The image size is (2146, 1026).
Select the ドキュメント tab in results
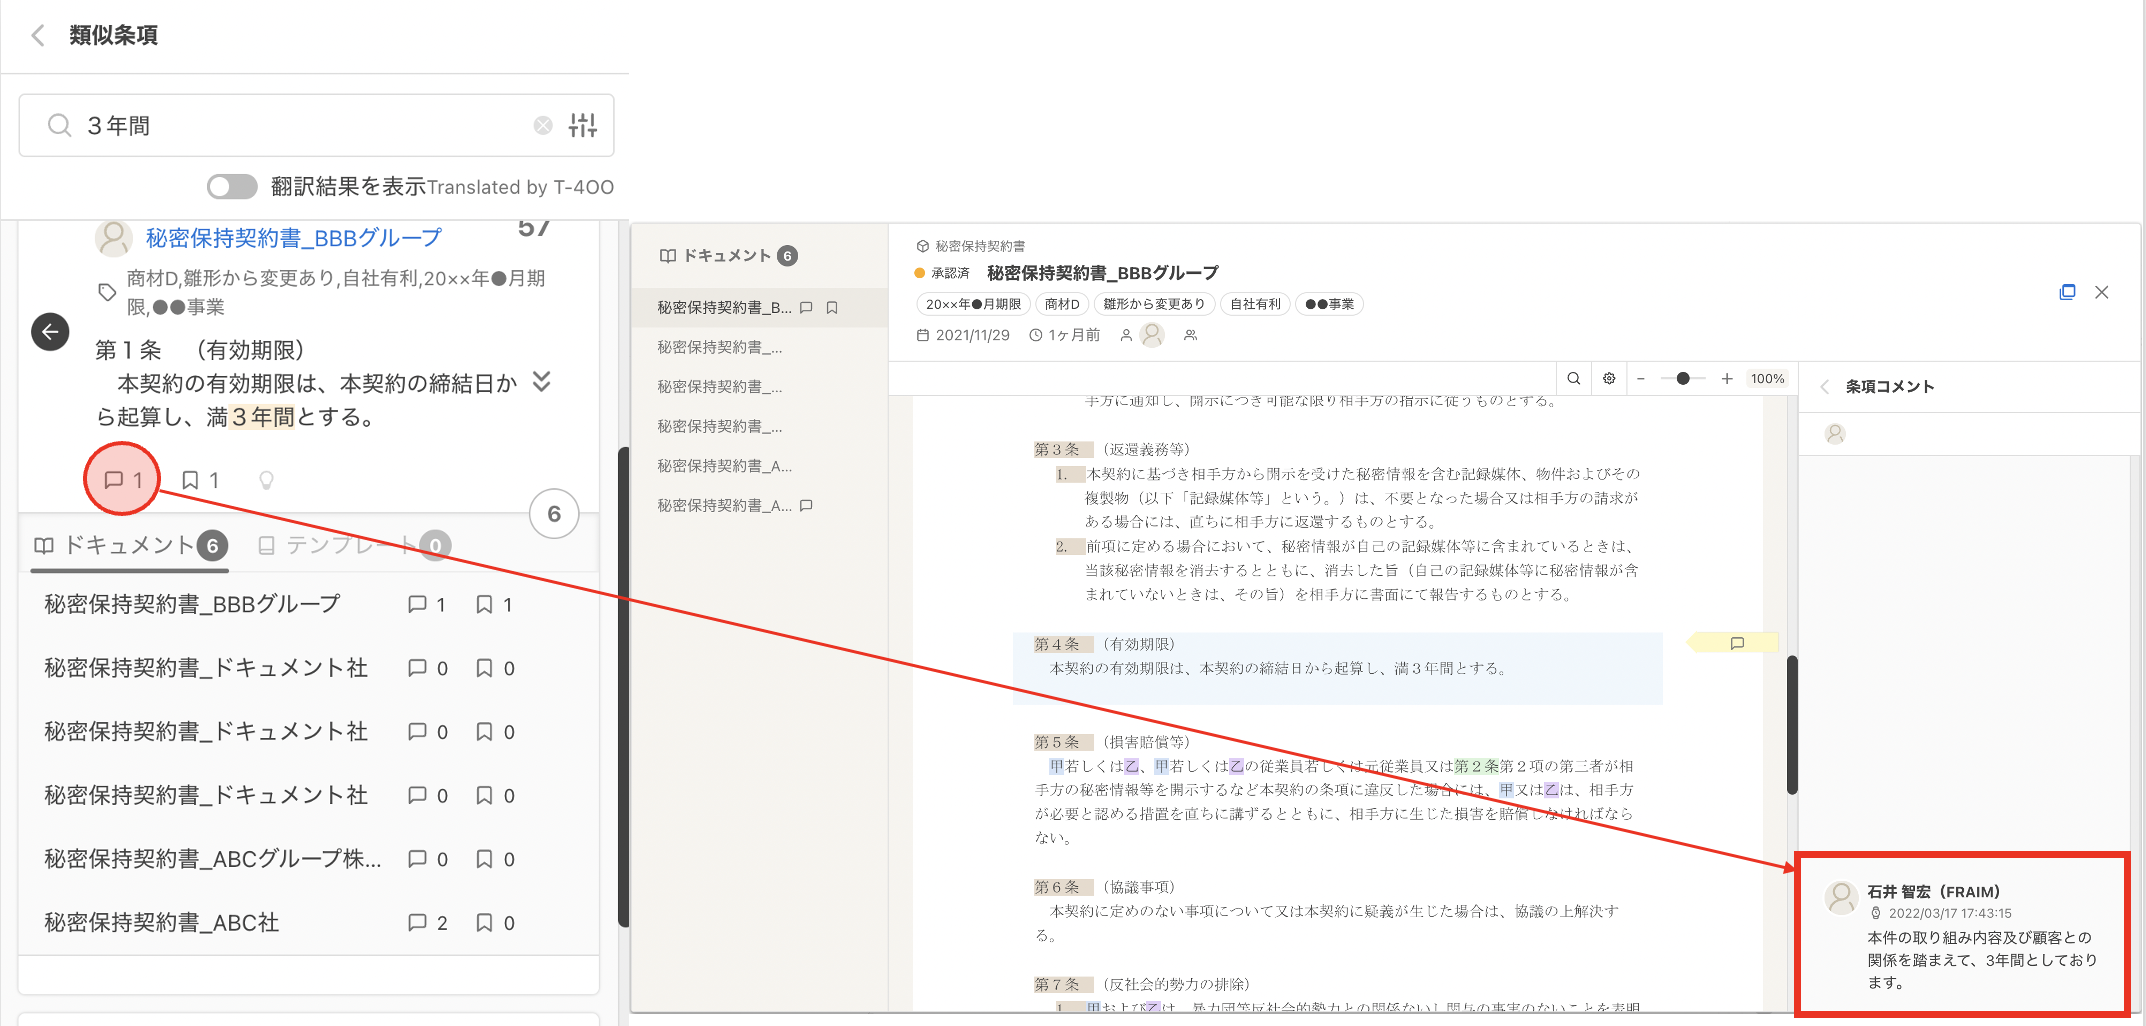tap(129, 545)
